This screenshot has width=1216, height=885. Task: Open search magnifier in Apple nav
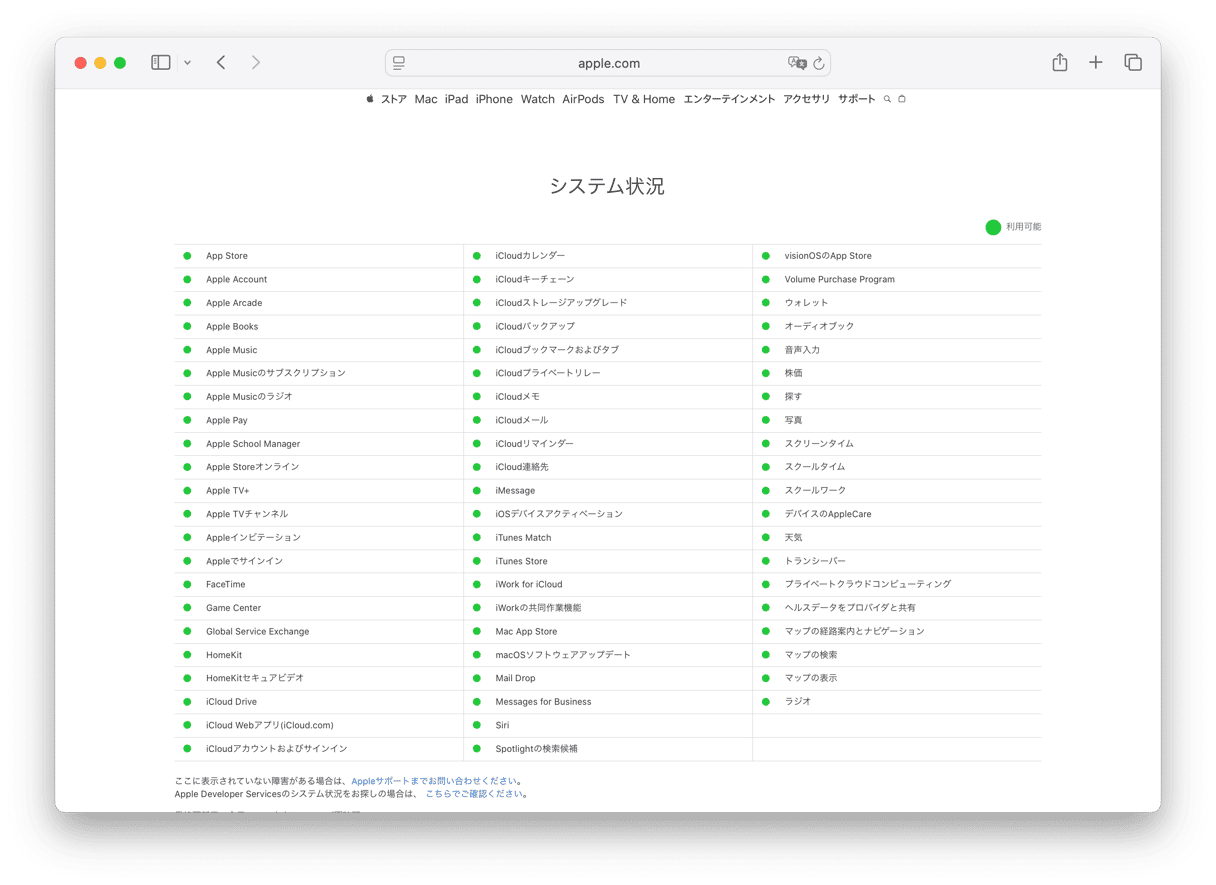pyautogui.click(x=887, y=99)
